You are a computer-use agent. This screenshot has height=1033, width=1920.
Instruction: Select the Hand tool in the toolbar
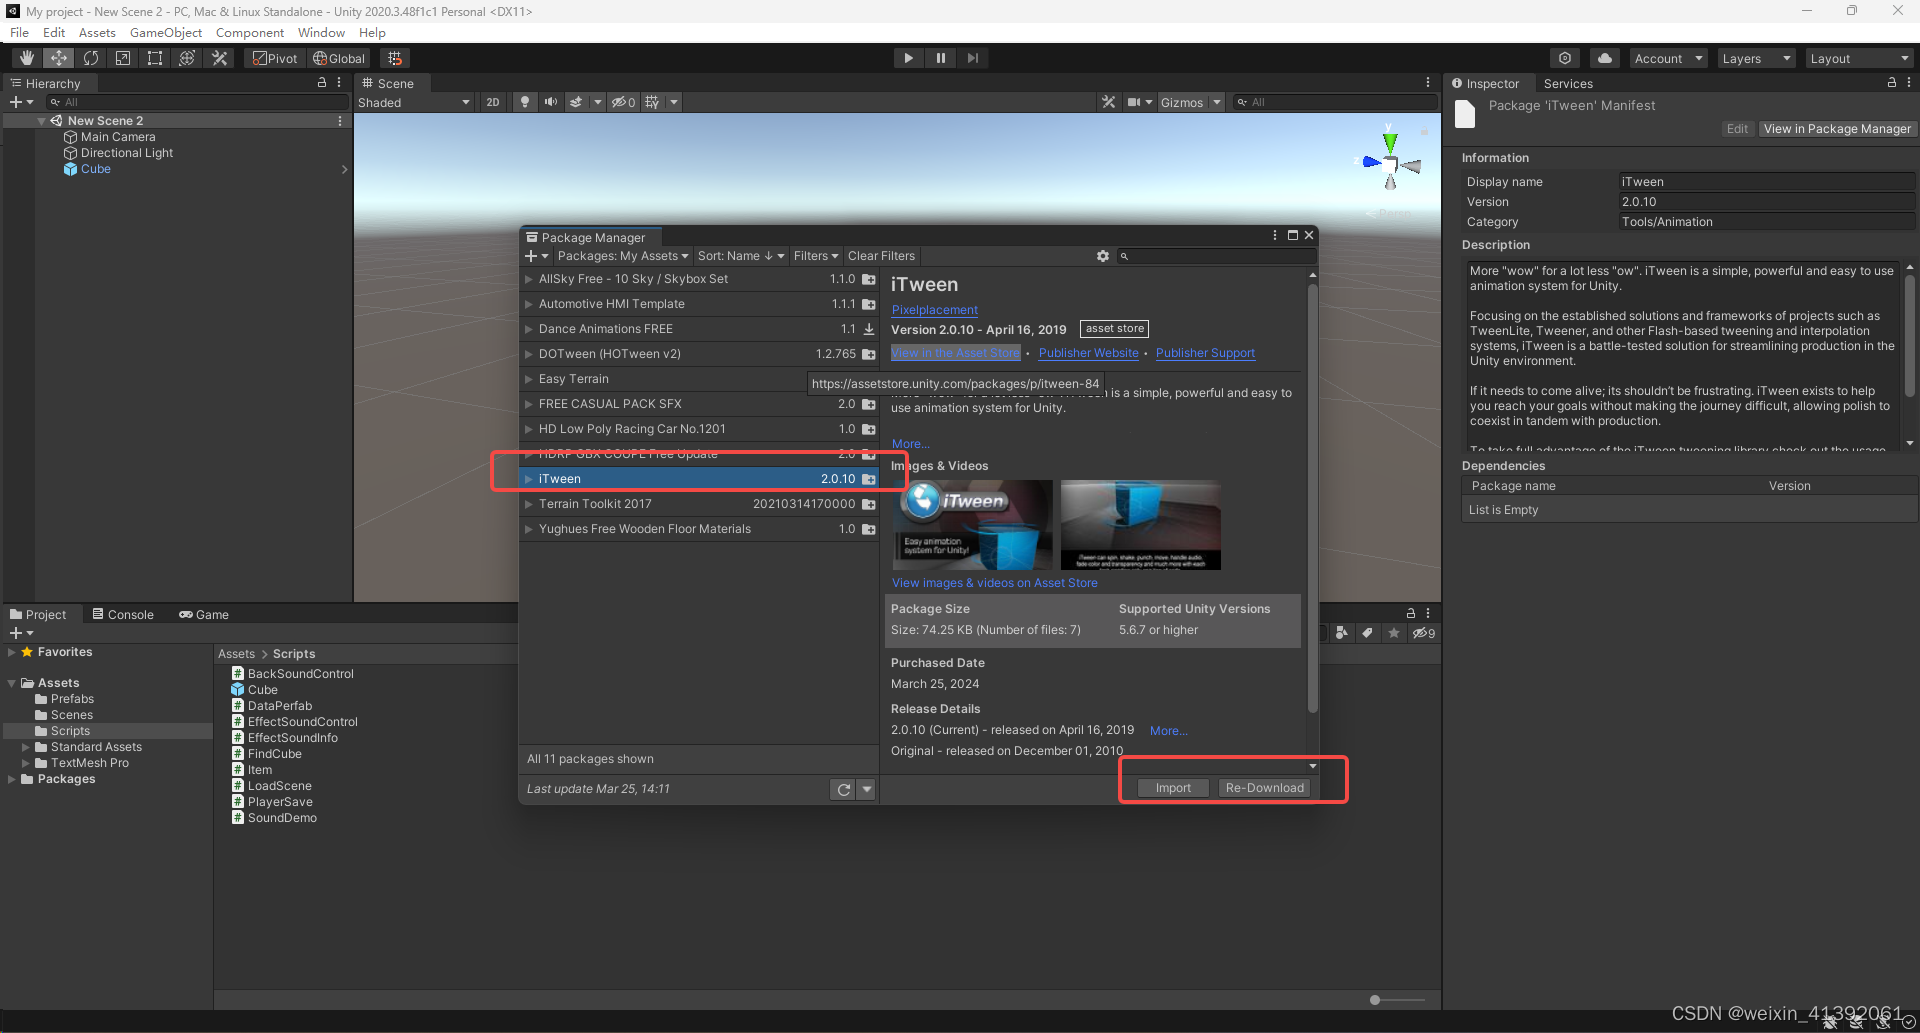click(x=27, y=58)
